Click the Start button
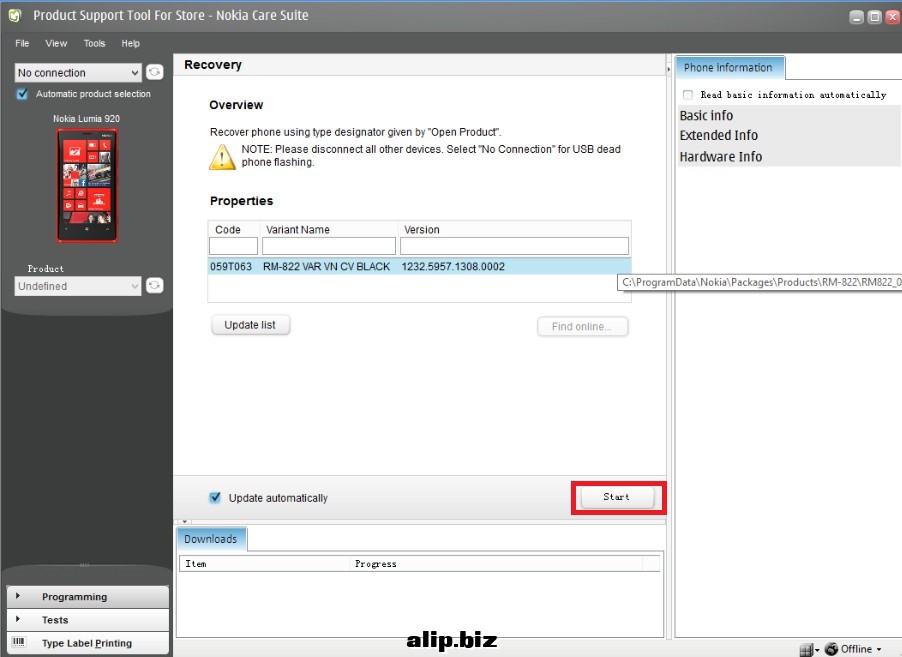 tap(617, 497)
